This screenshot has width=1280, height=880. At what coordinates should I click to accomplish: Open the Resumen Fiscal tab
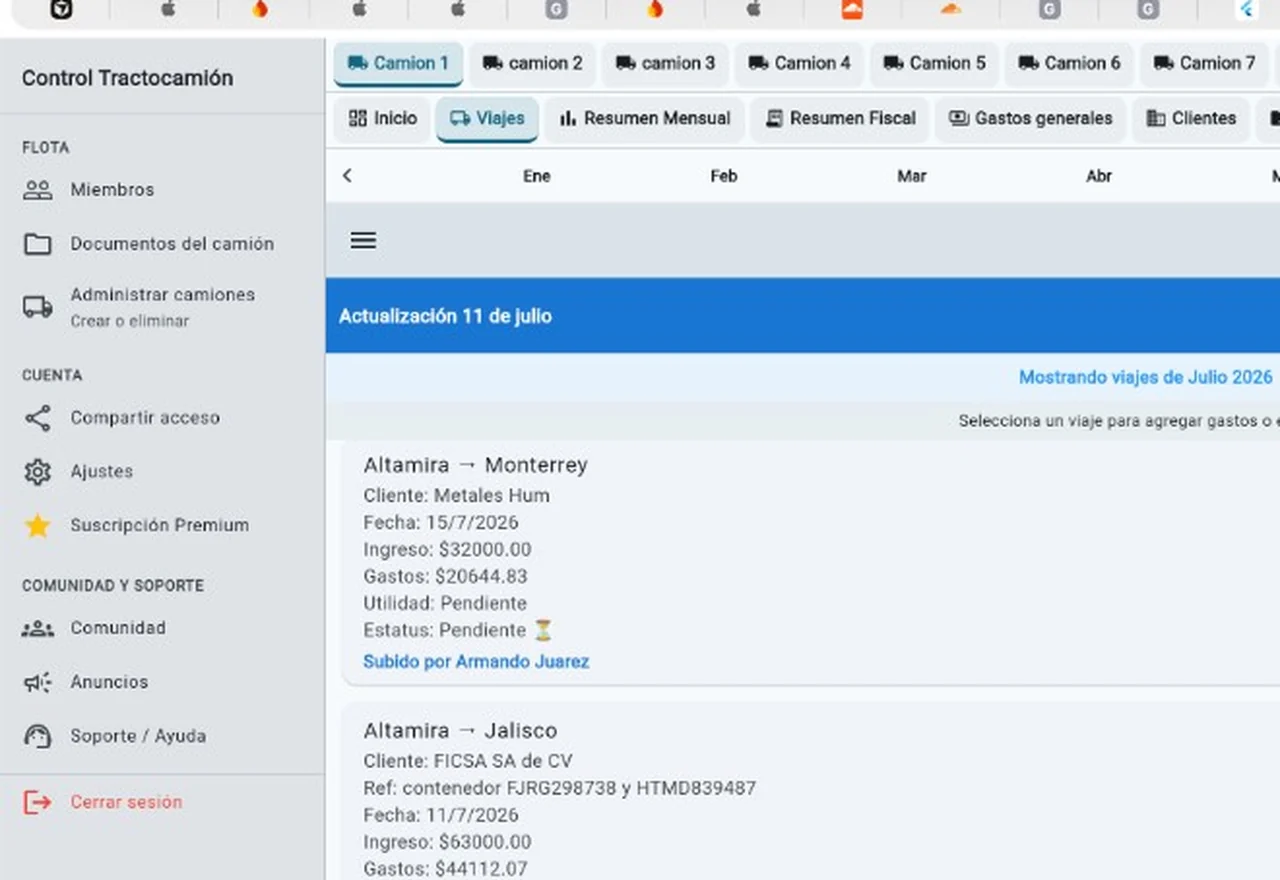pos(840,119)
